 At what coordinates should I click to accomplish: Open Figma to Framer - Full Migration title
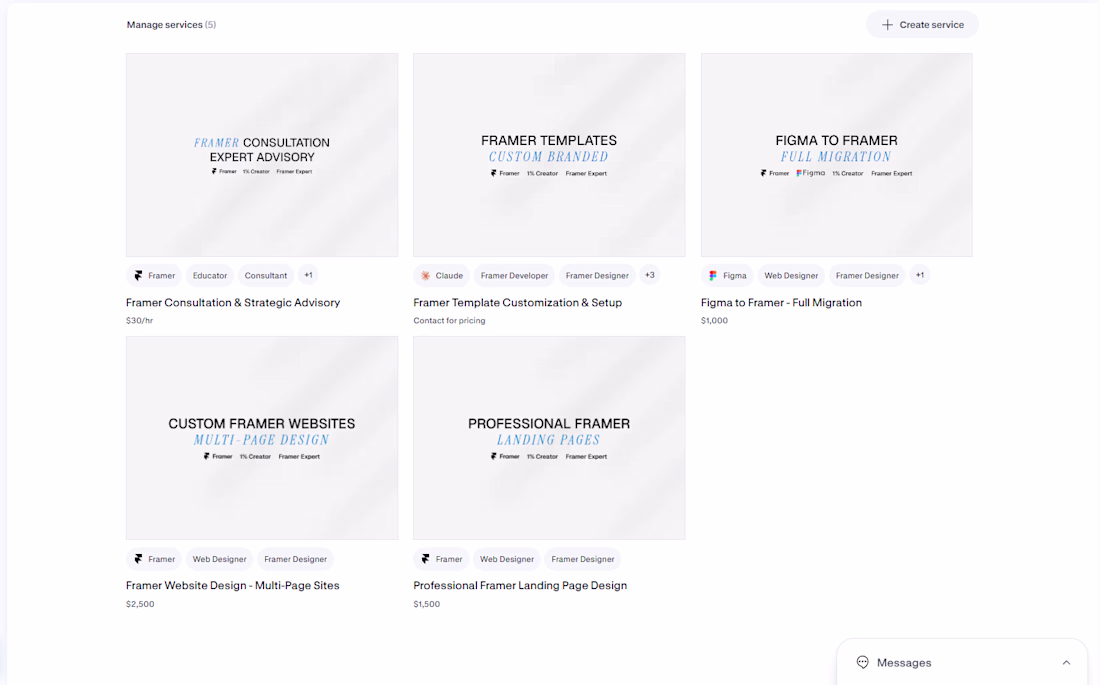(x=782, y=302)
